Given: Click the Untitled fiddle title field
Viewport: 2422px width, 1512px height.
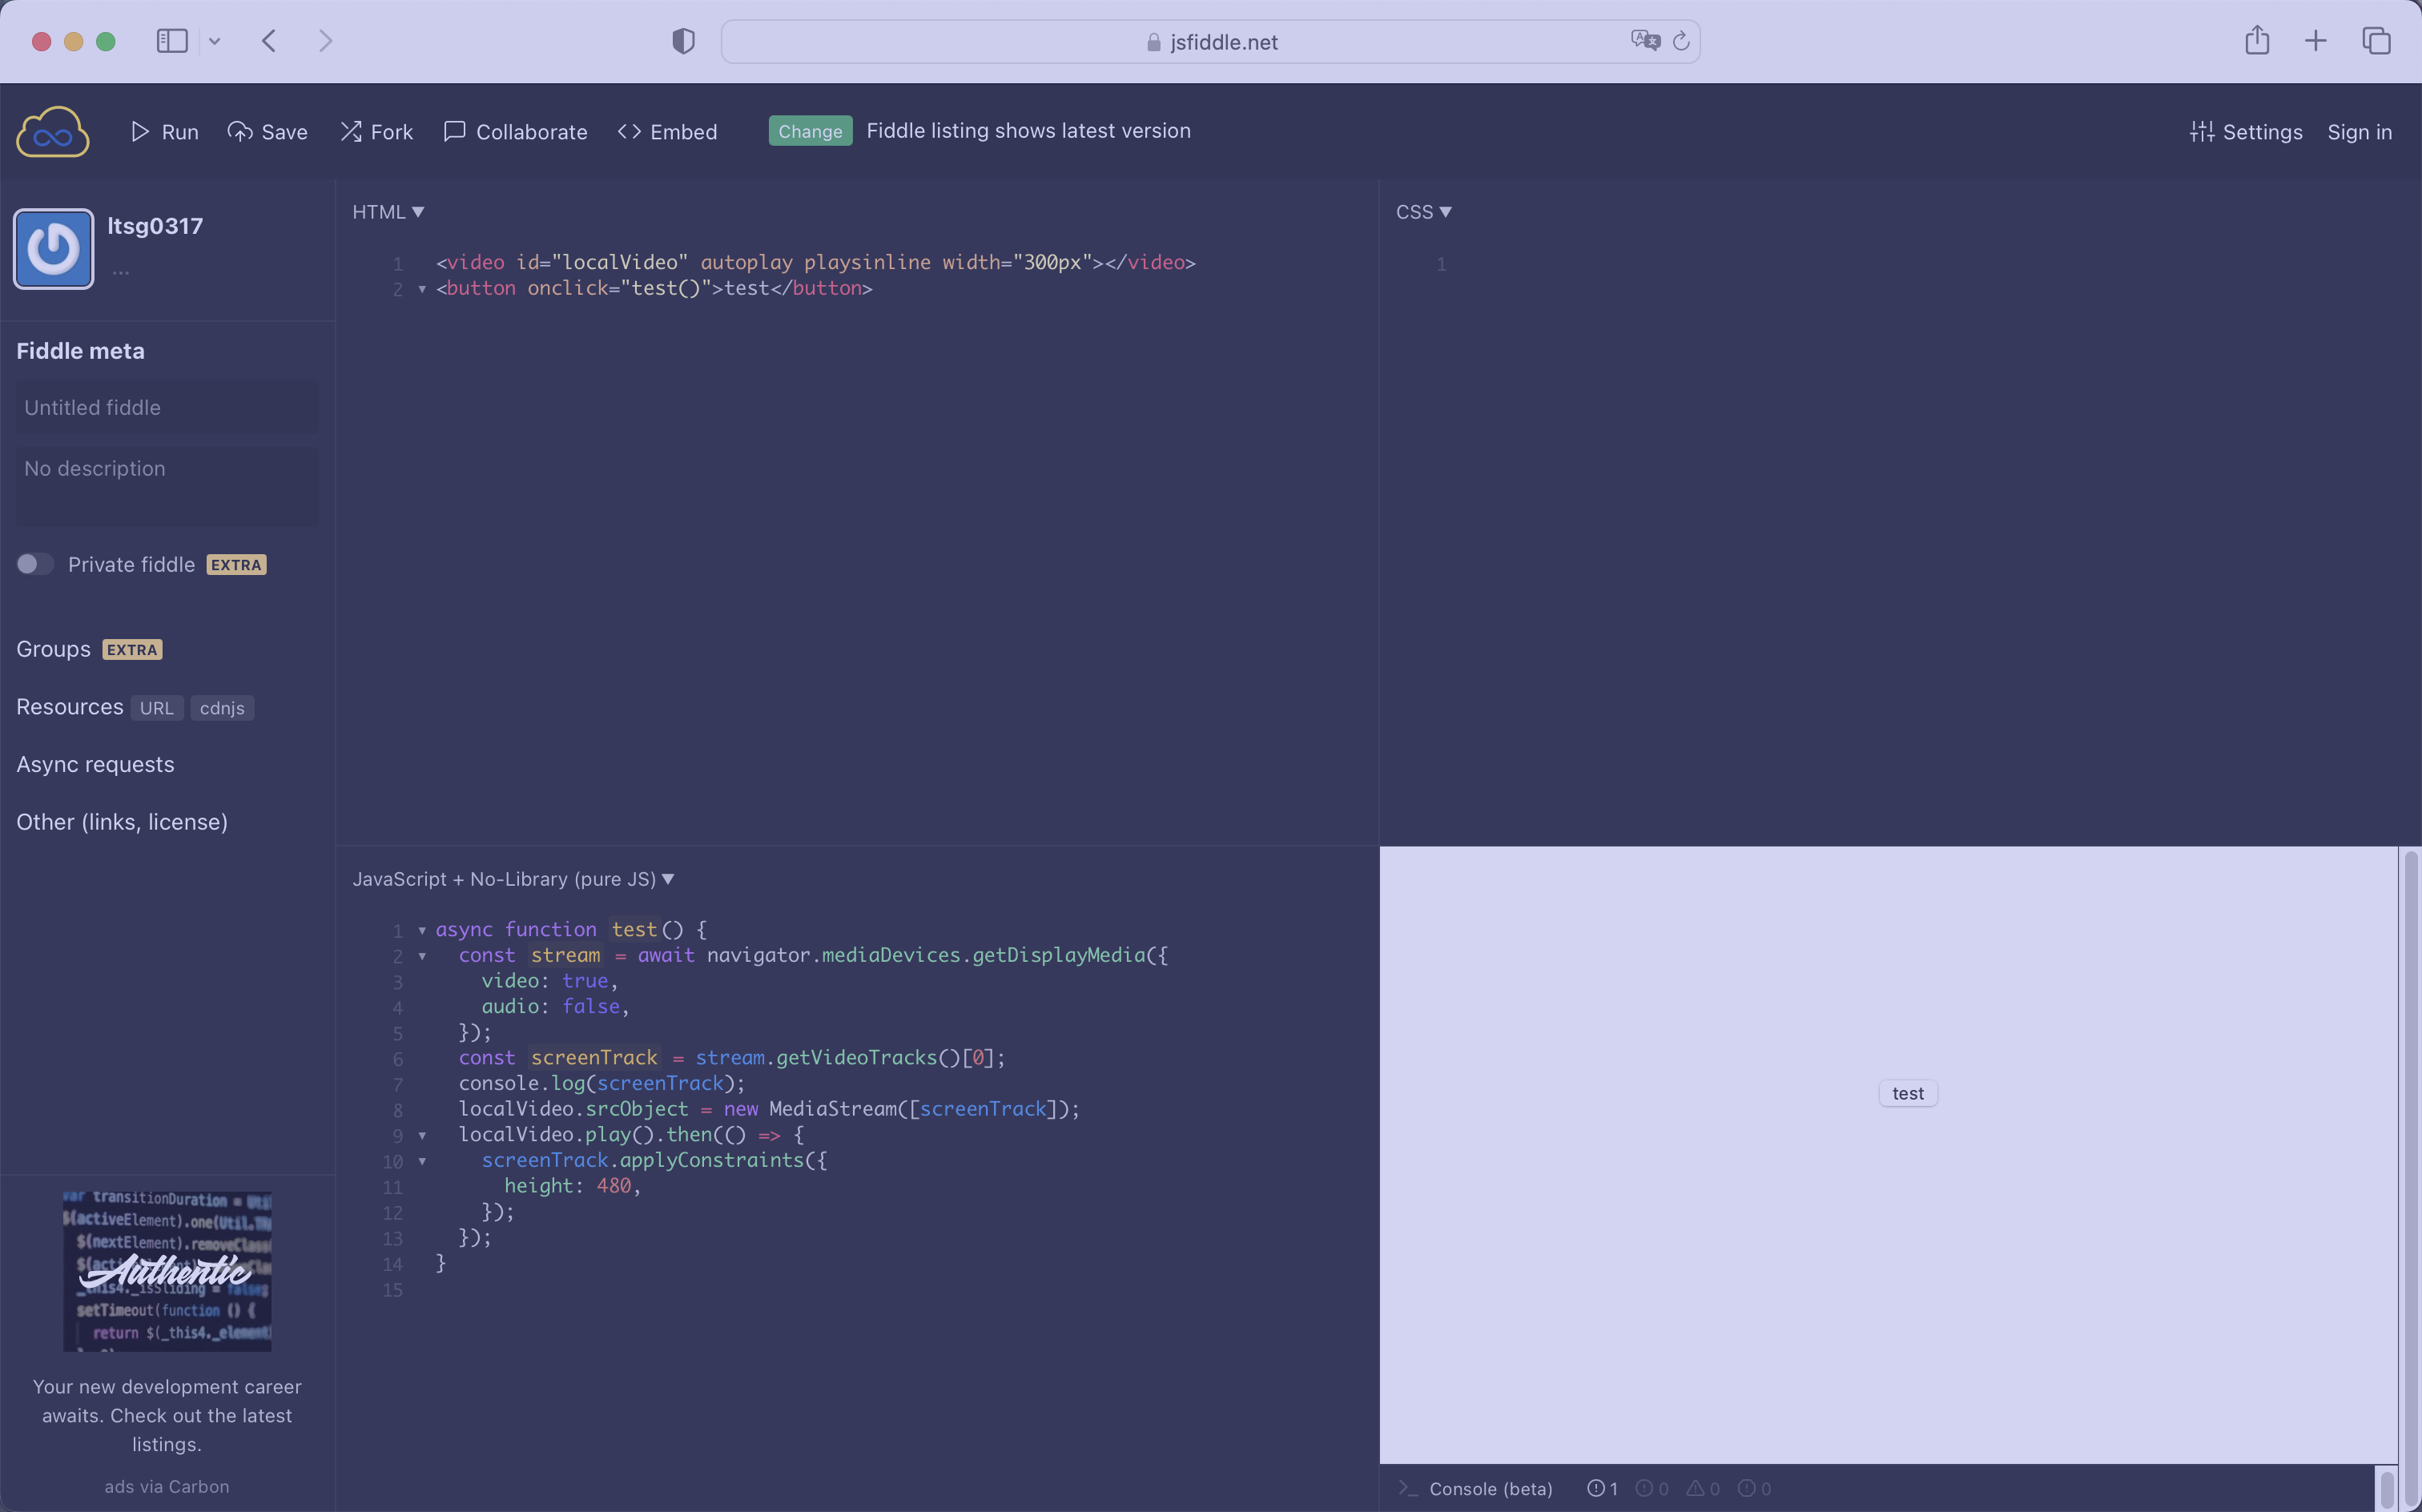Looking at the screenshot, I should (x=166, y=408).
